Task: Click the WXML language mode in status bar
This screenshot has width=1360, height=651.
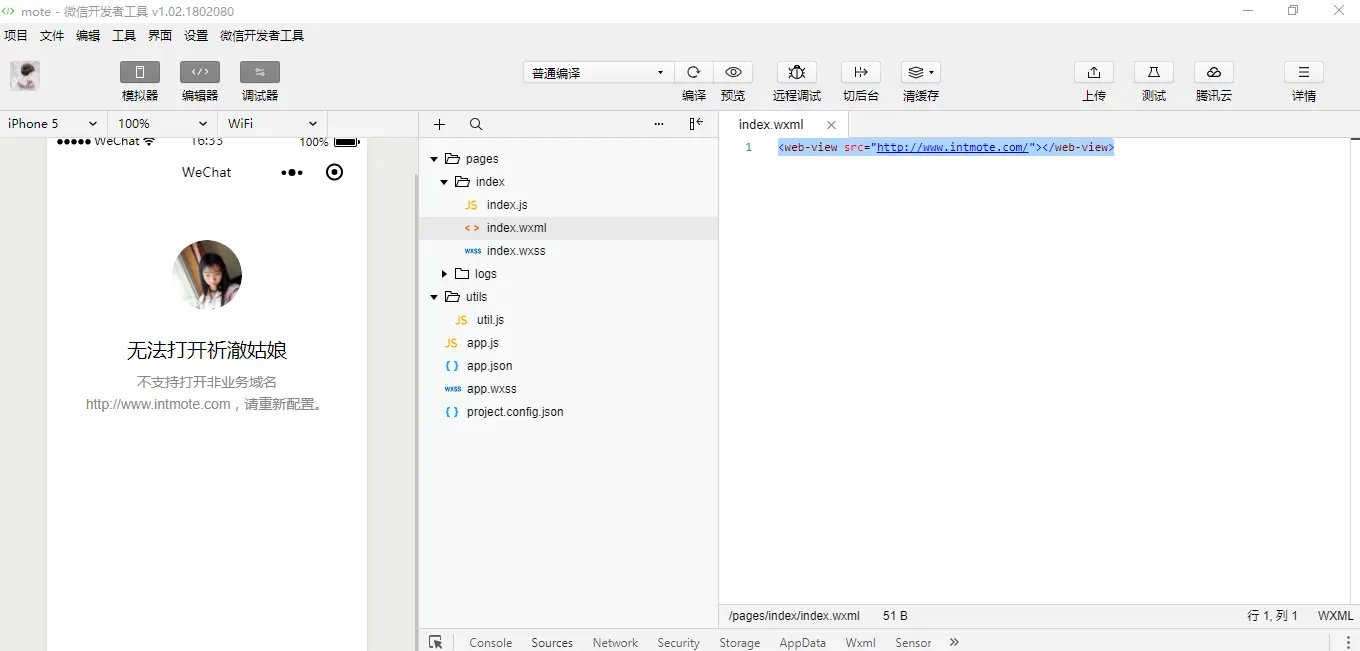Action: (x=1336, y=616)
